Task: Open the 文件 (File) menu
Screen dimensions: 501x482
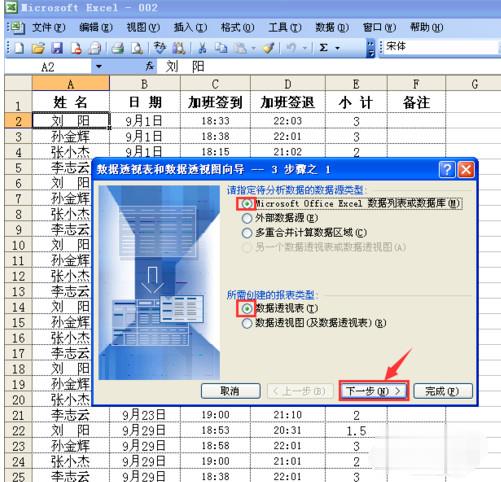Action: click(x=48, y=28)
